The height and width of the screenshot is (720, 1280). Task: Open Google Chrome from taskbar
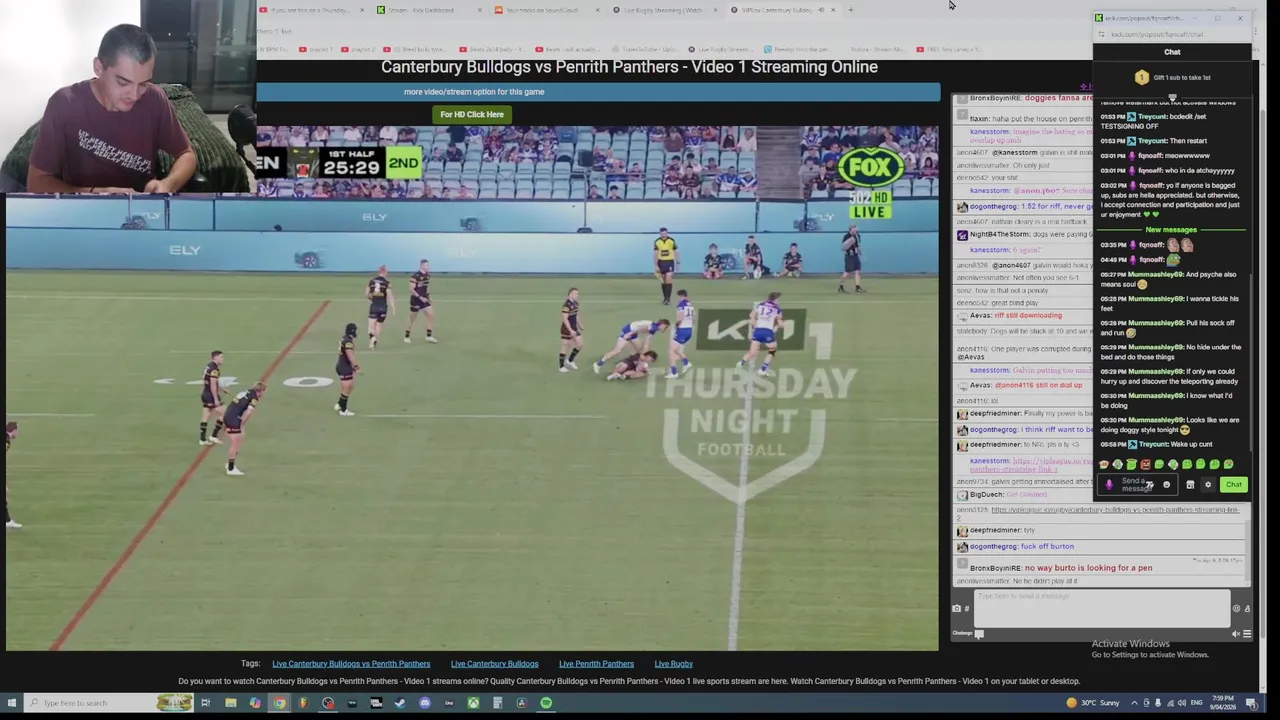tap(279, 703)
